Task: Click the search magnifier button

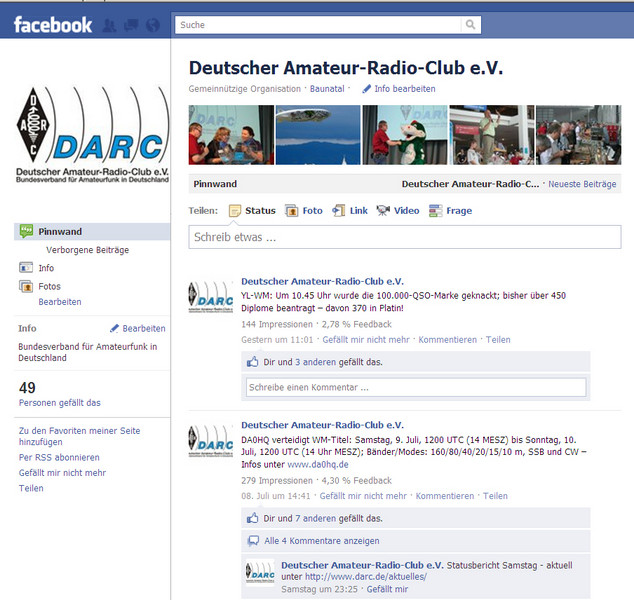Action: 470,25
